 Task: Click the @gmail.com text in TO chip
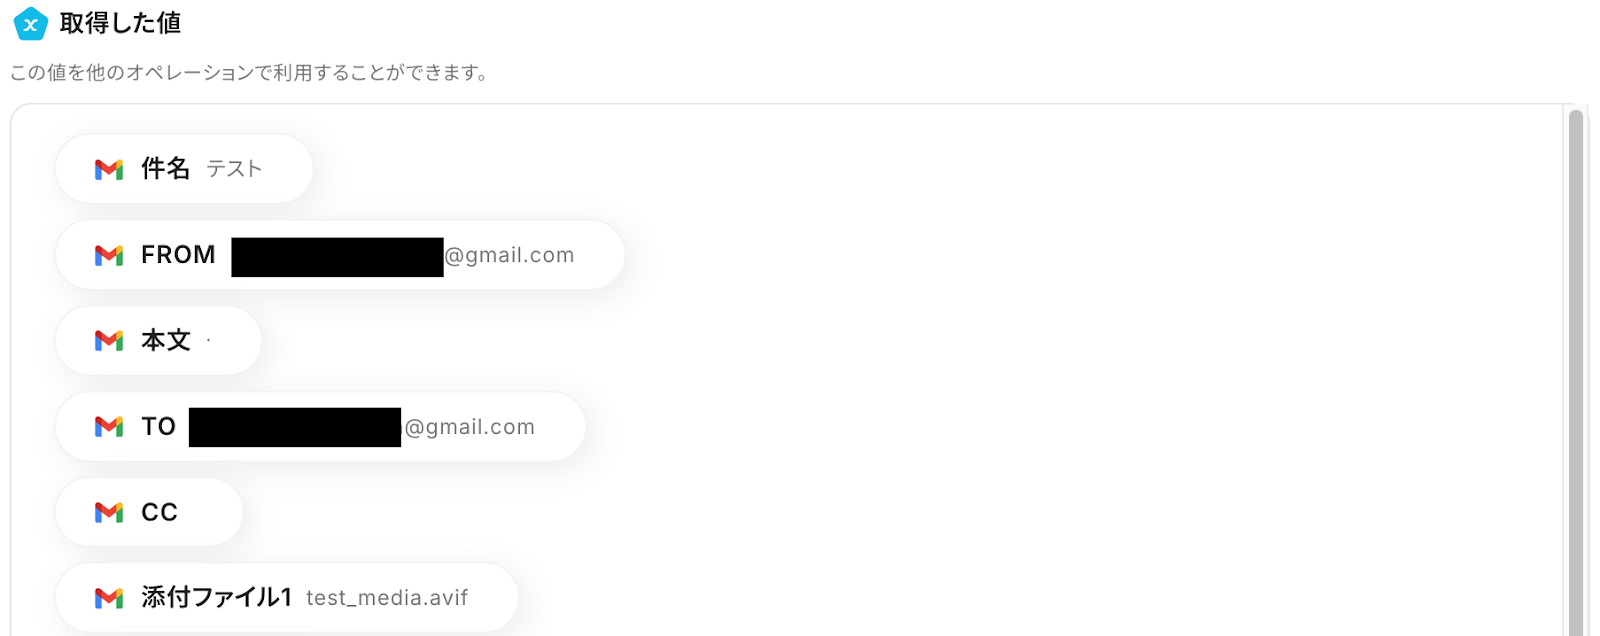coord(468,428)
